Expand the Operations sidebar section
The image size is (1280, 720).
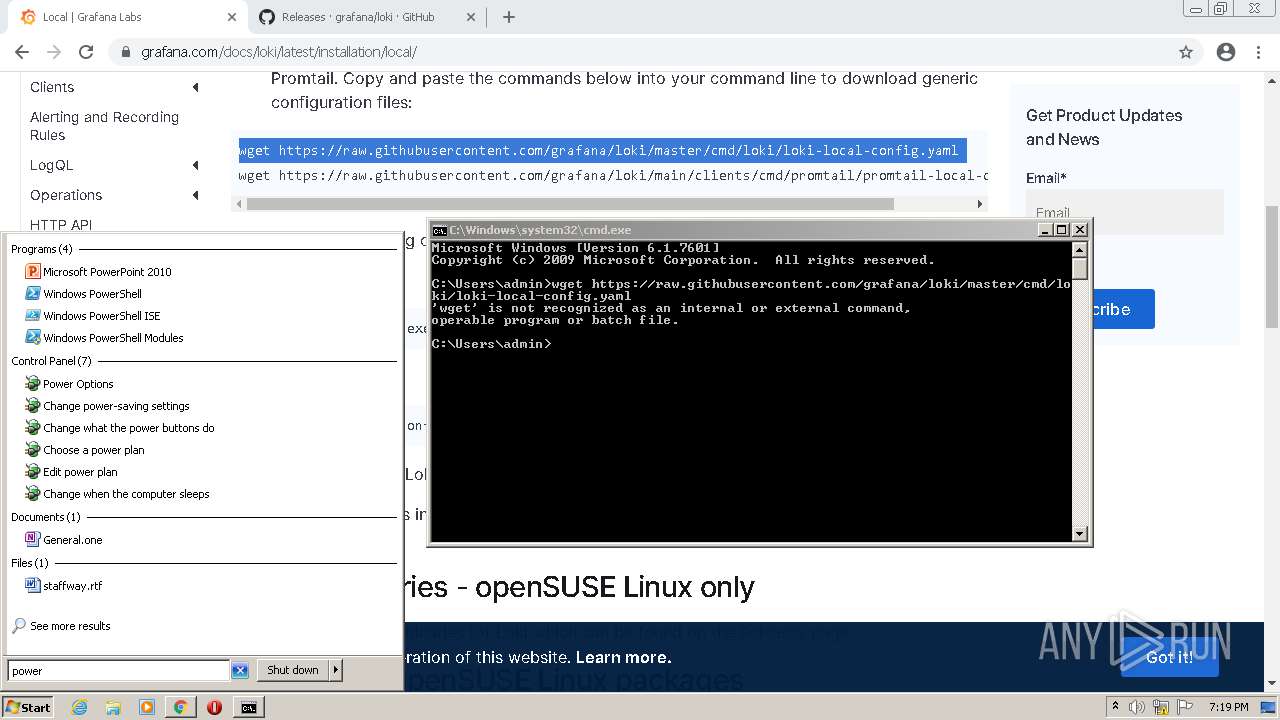(195, 196)
